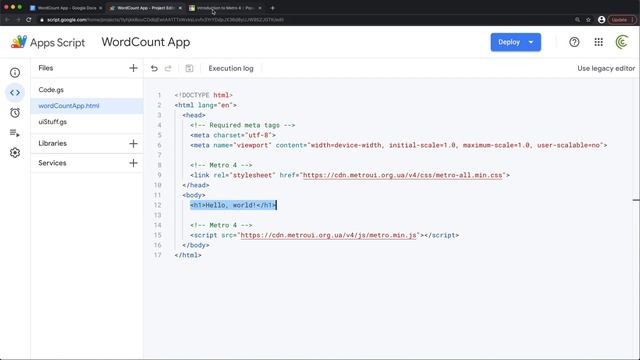Switch to WordCount App Google Docs tab

pos(65,8)
